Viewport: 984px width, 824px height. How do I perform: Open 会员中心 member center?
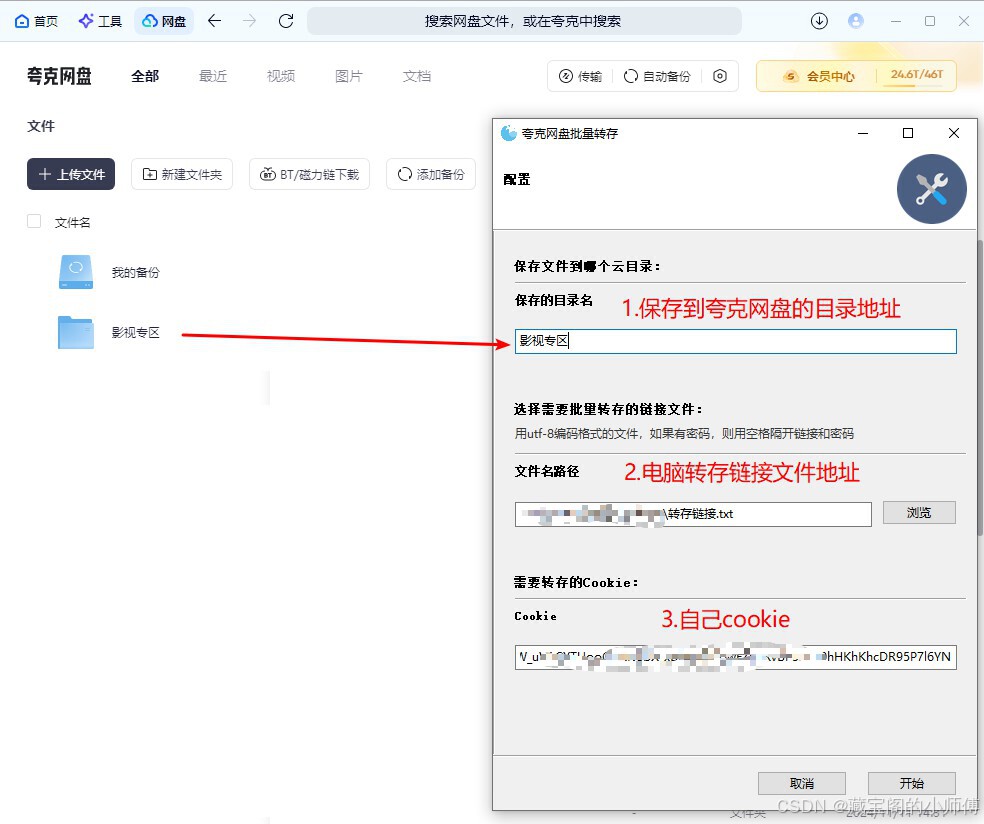818,76
